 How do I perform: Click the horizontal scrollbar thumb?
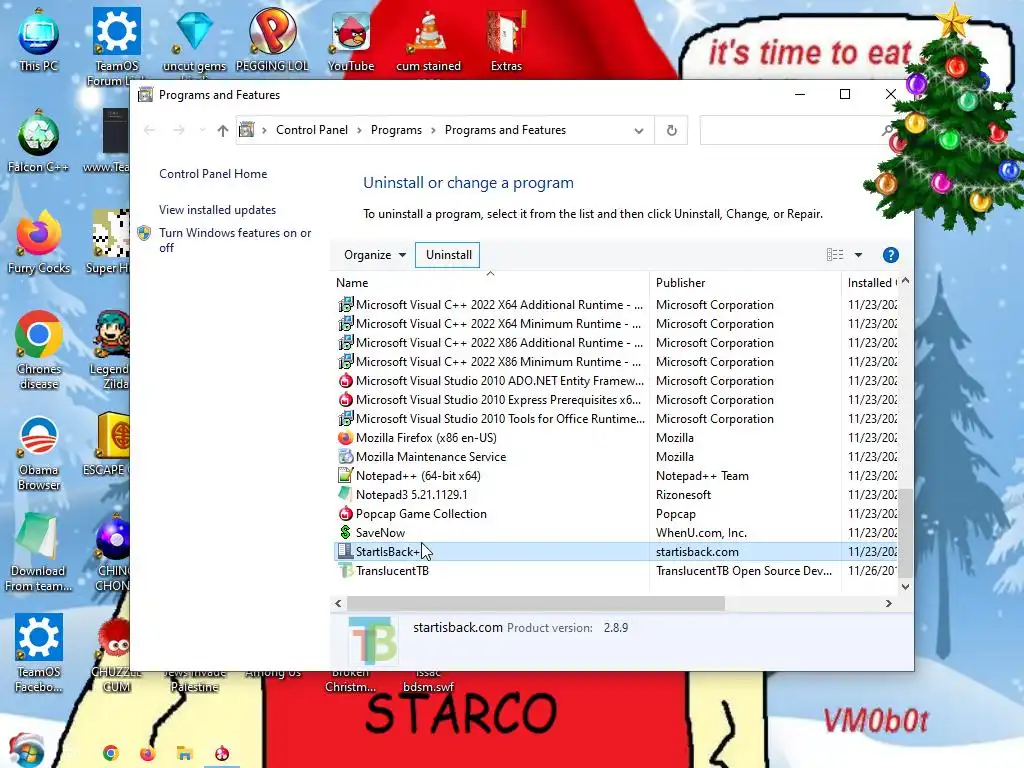tap(536, 603)
